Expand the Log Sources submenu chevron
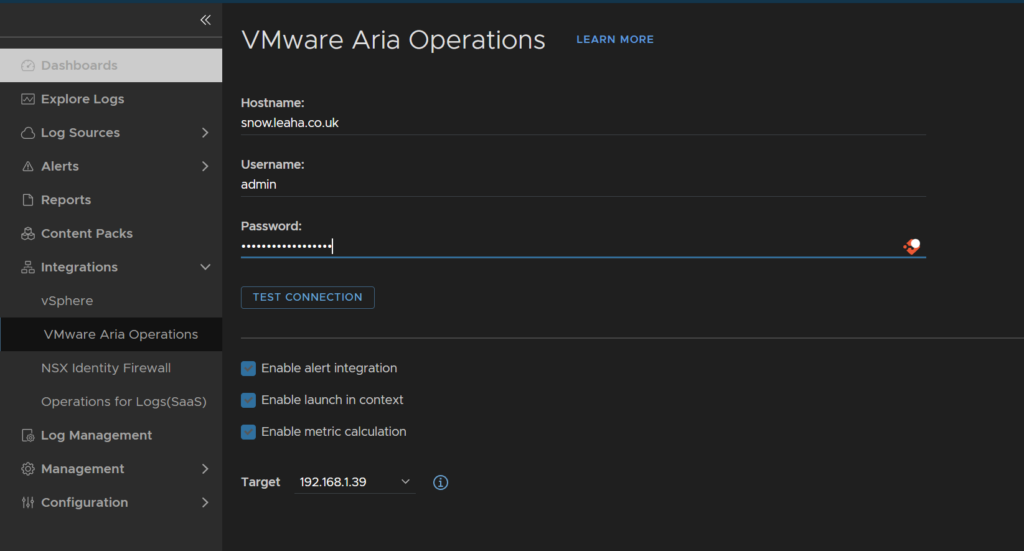Screen dimensions: 1024x551 (205, 133)
